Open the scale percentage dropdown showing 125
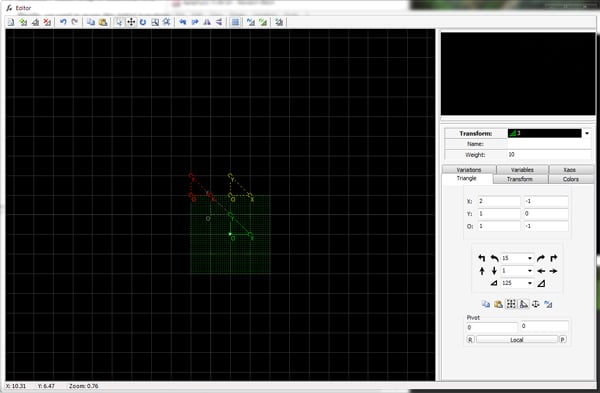This screenshot has height=393, width=600. point(530,283)
